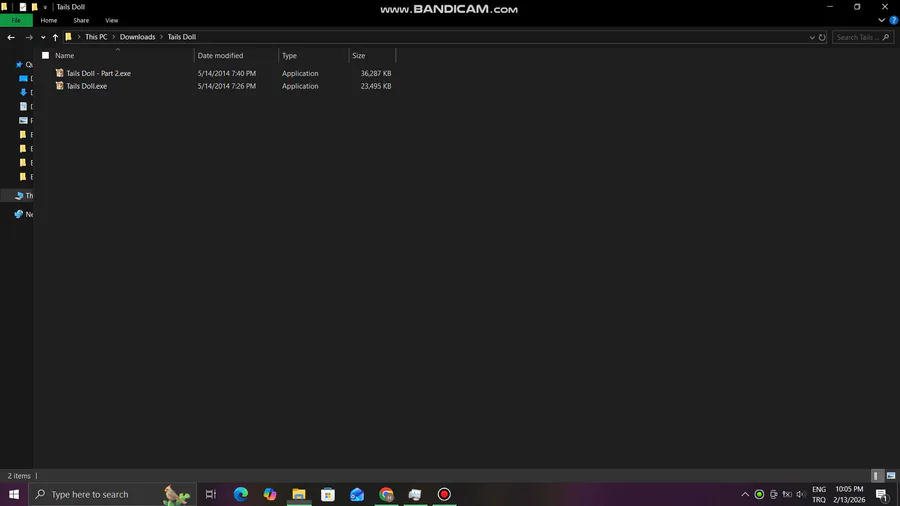Image resolution: width=900 pixels, height=506 pixels.
Task: Open Task View on the taskbar
Action: tap(211, 494)
